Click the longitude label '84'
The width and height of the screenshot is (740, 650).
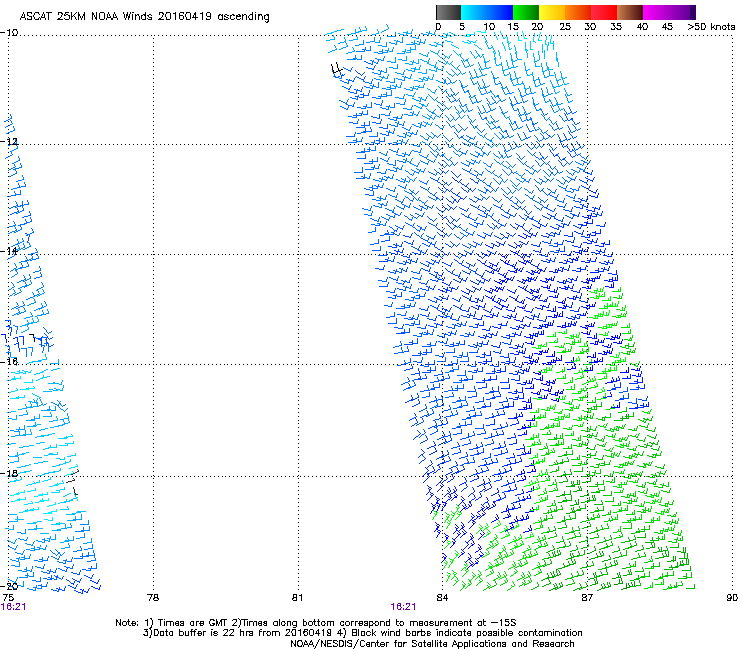[x=442, y=598]
